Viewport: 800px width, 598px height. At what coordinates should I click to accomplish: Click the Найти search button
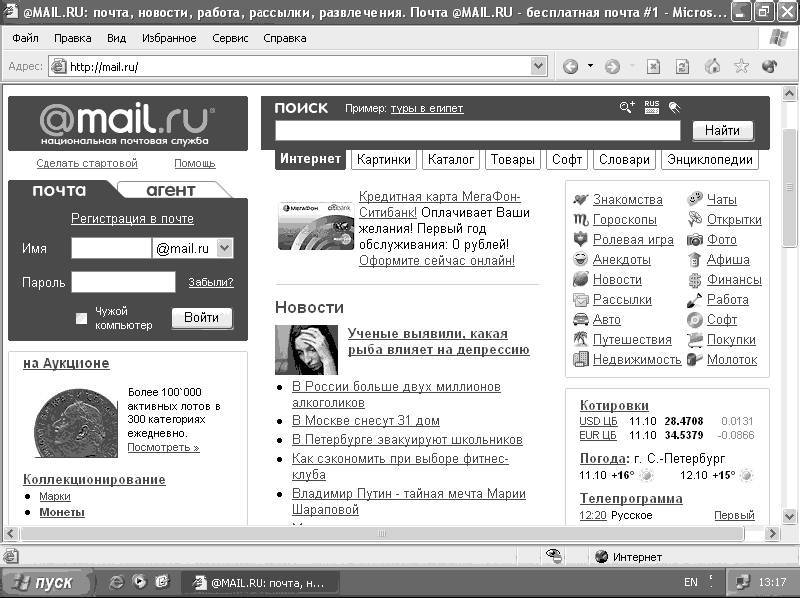(x=722, y=131)
